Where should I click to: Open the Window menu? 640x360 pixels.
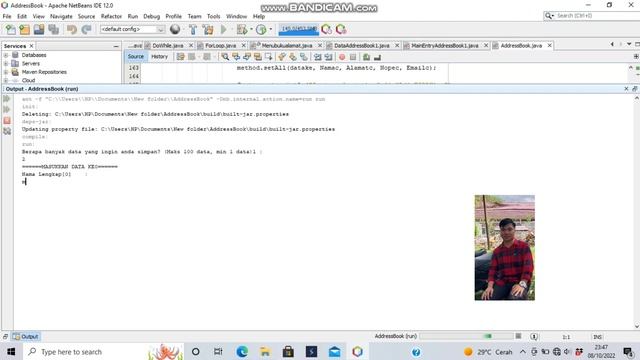tap(237, 16)
